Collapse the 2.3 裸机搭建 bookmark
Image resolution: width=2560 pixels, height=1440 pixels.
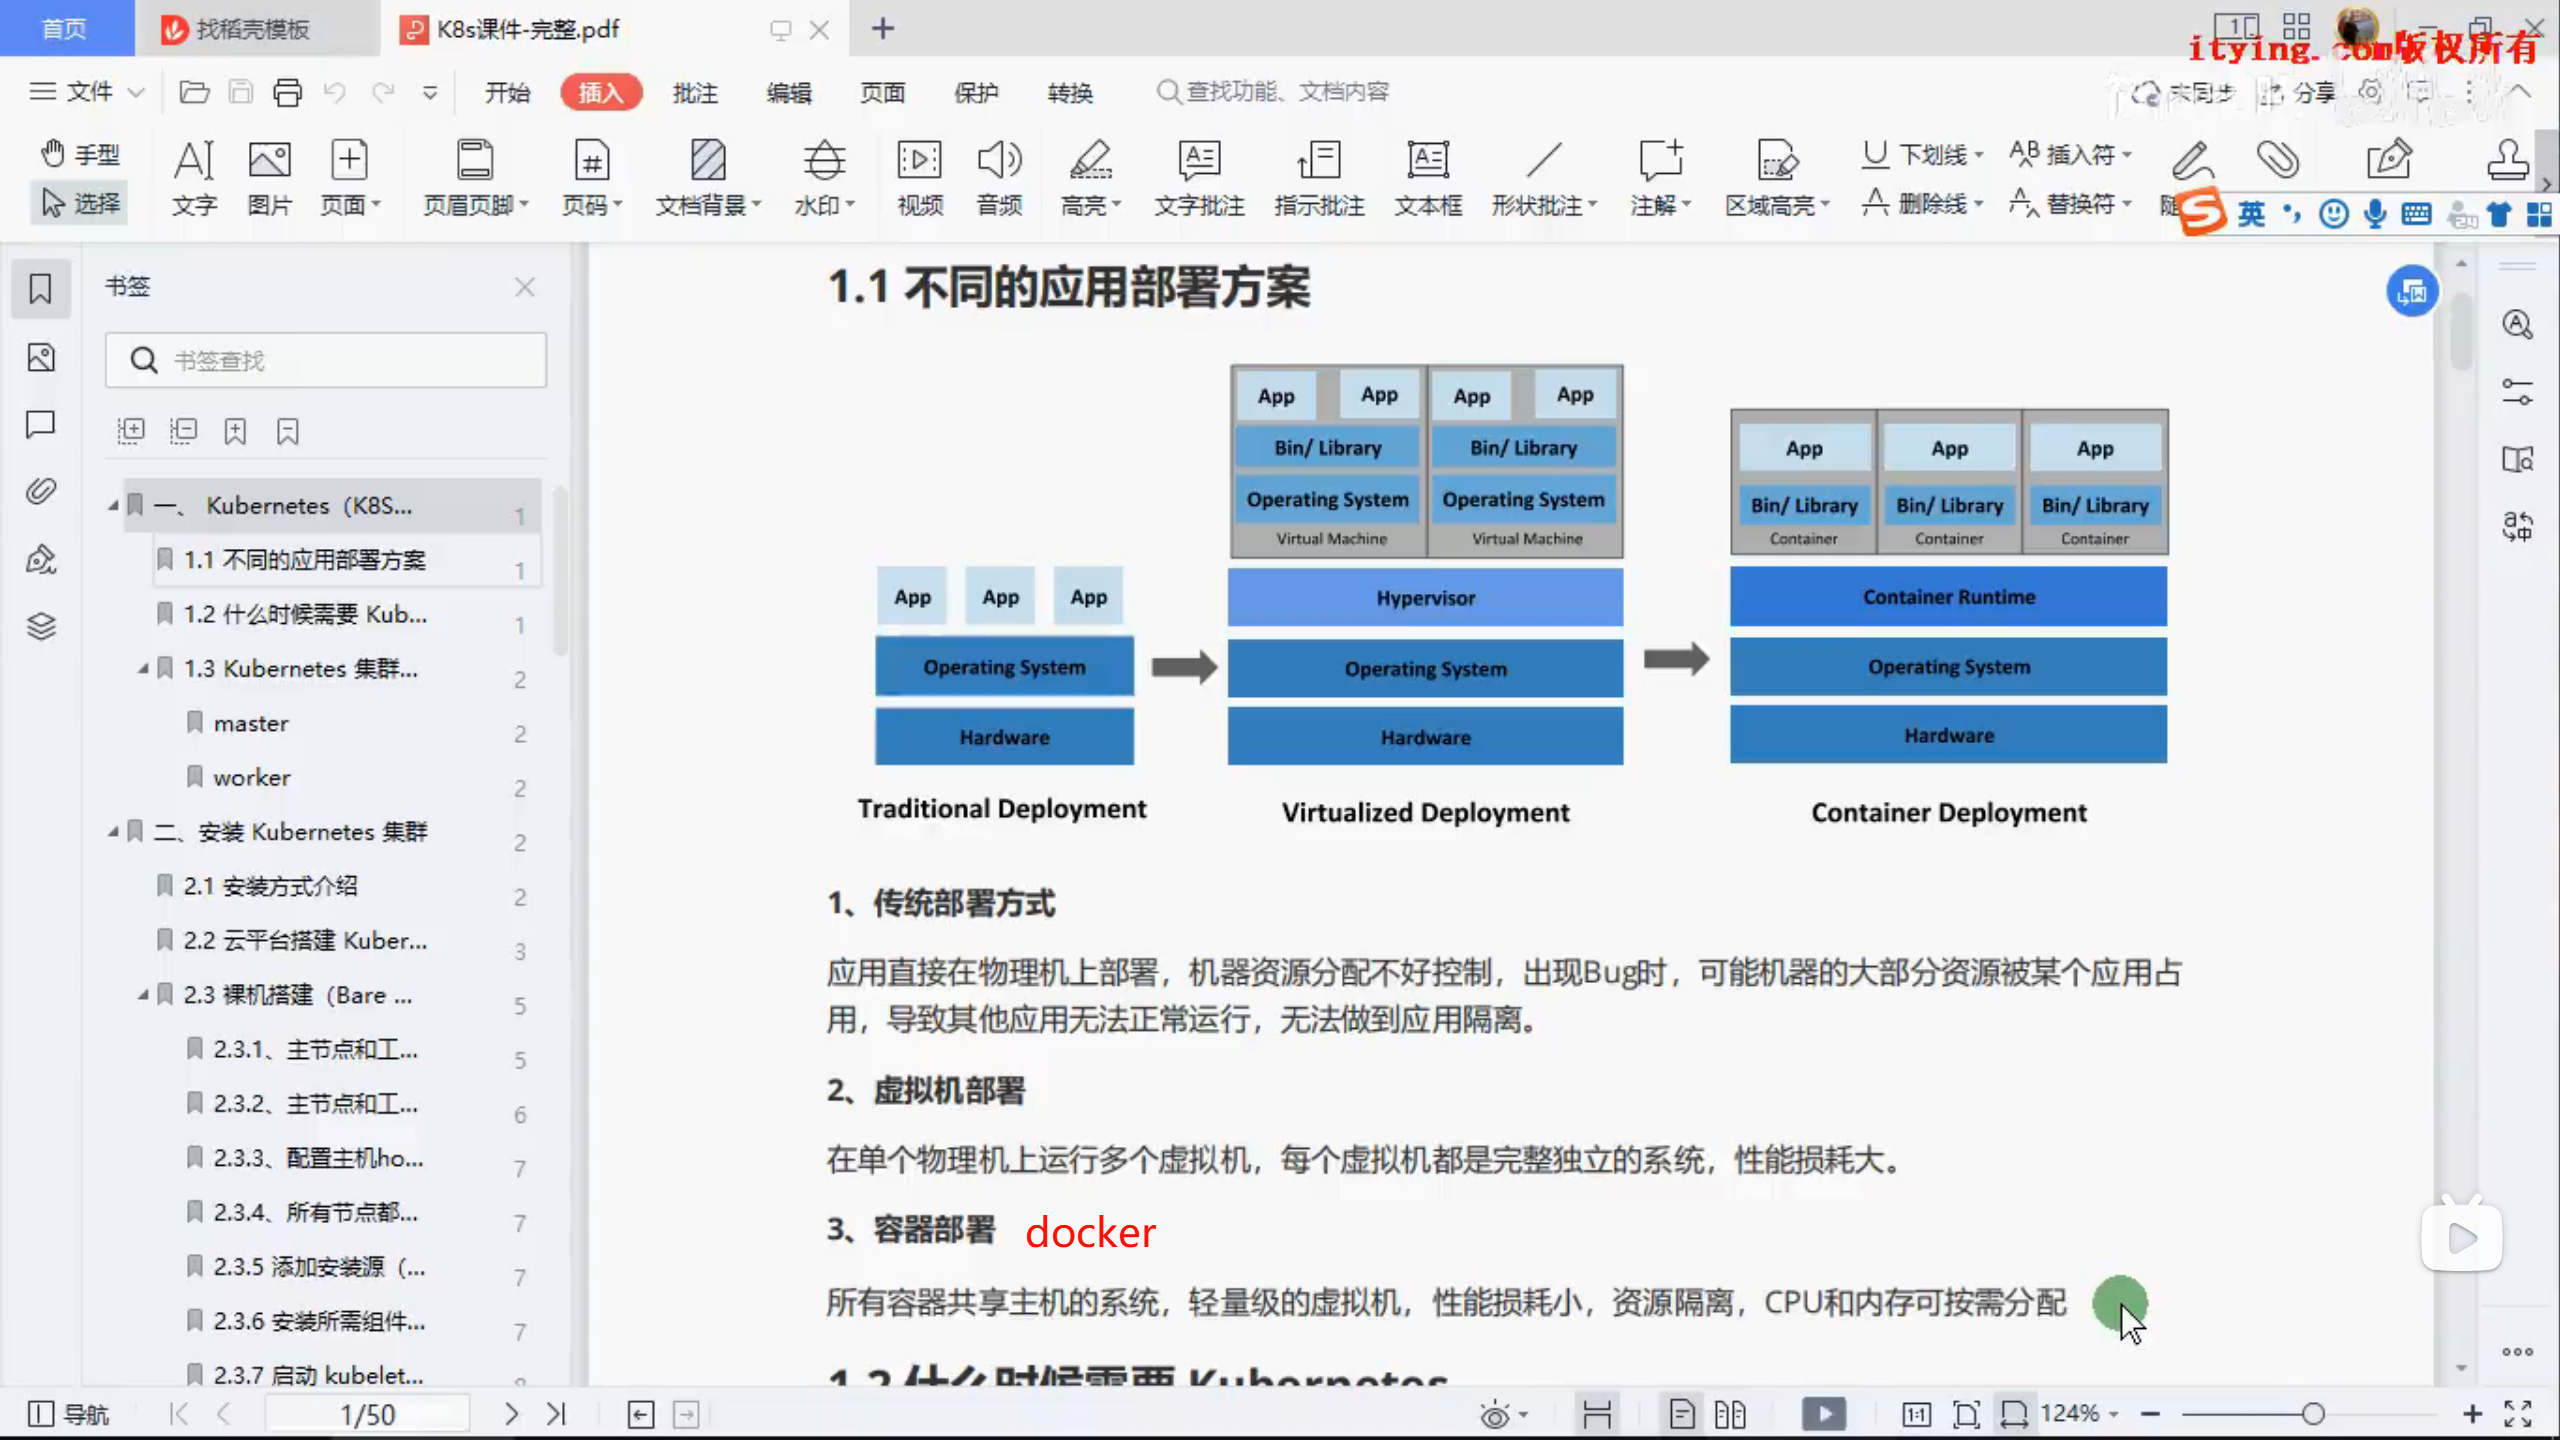tap(143, 994)
